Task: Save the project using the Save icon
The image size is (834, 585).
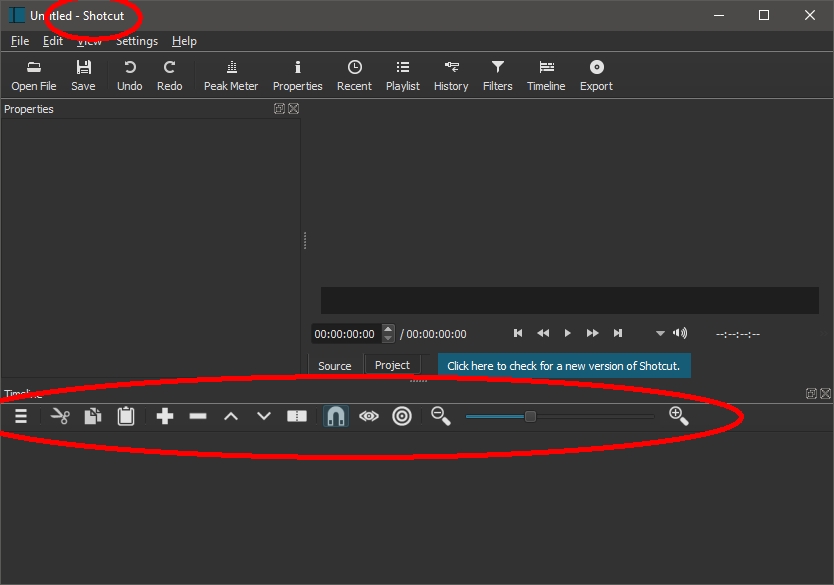Action: pyautogui.click(x=84, y=76)
